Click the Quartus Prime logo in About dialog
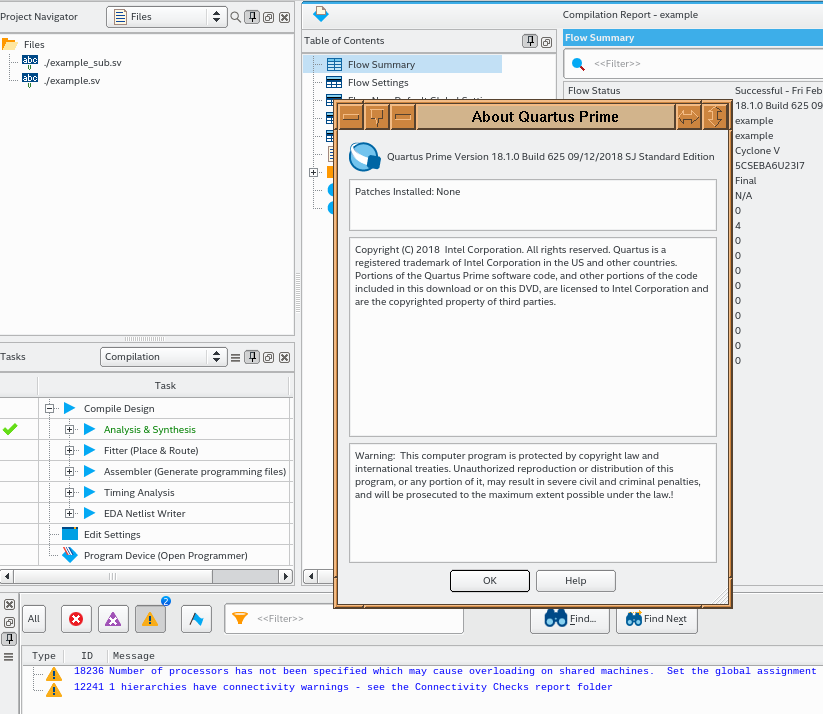 364,156
